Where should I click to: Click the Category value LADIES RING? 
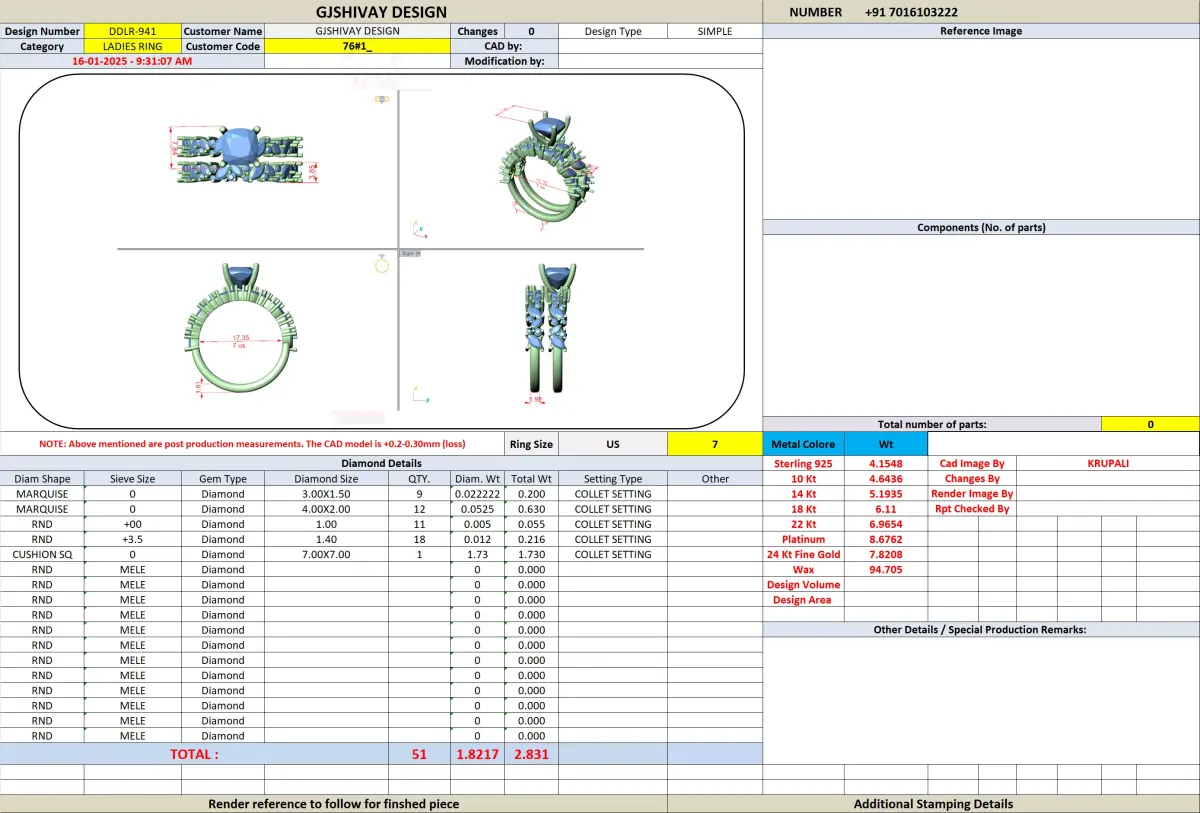pyautogui.click(x=133, y=47)
